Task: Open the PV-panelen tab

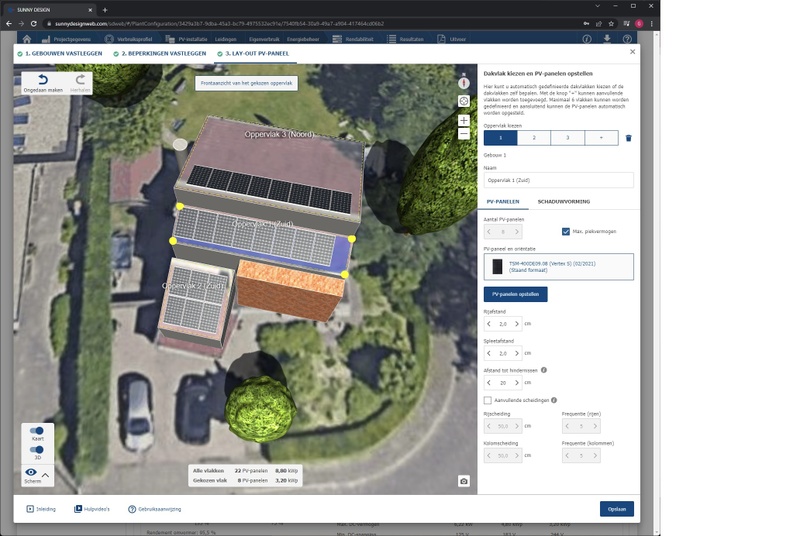Action: [x=503, y=202]
